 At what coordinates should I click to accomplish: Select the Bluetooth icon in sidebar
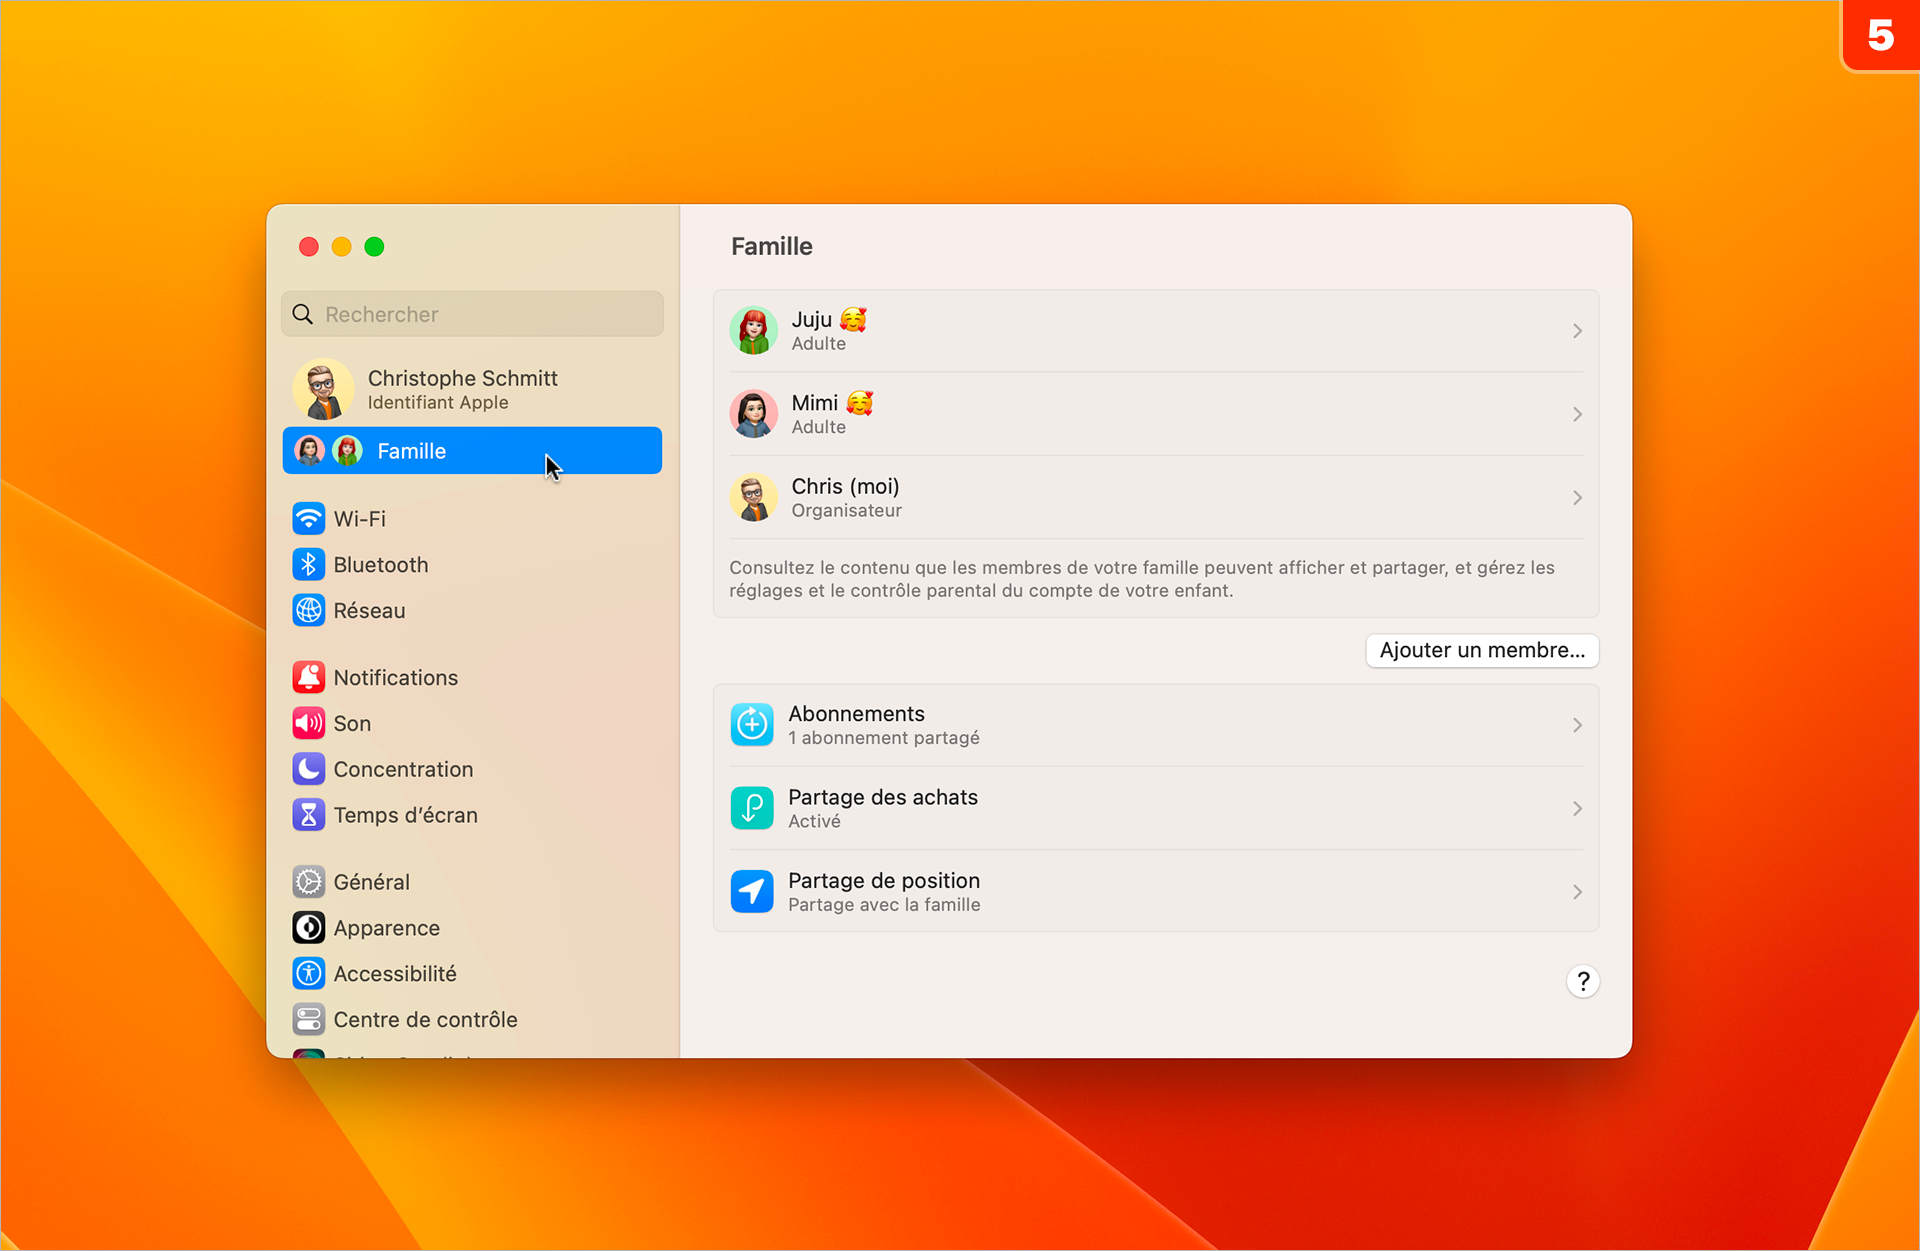(x=308, y=564)
